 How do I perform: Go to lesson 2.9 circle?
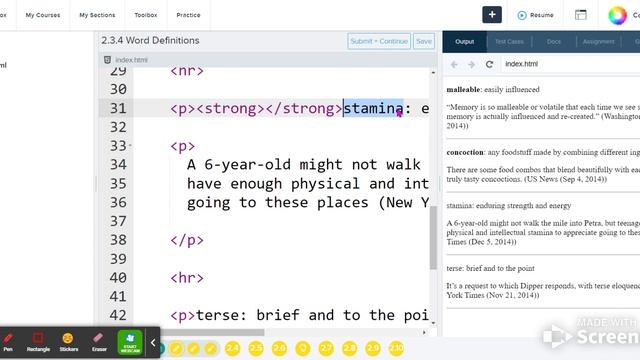tap(373, 349)
